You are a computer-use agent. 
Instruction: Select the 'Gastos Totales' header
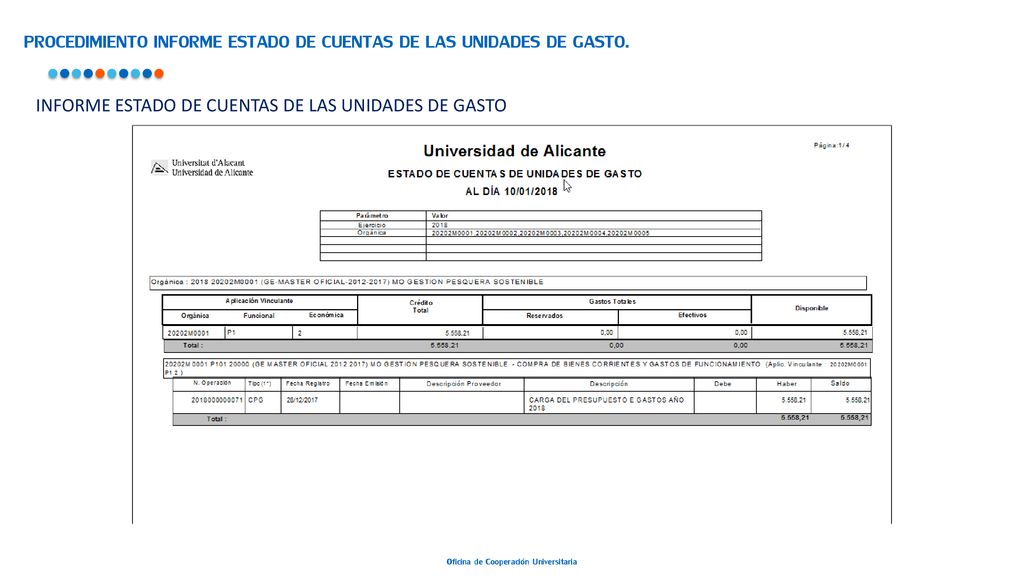tap(612, 302)
